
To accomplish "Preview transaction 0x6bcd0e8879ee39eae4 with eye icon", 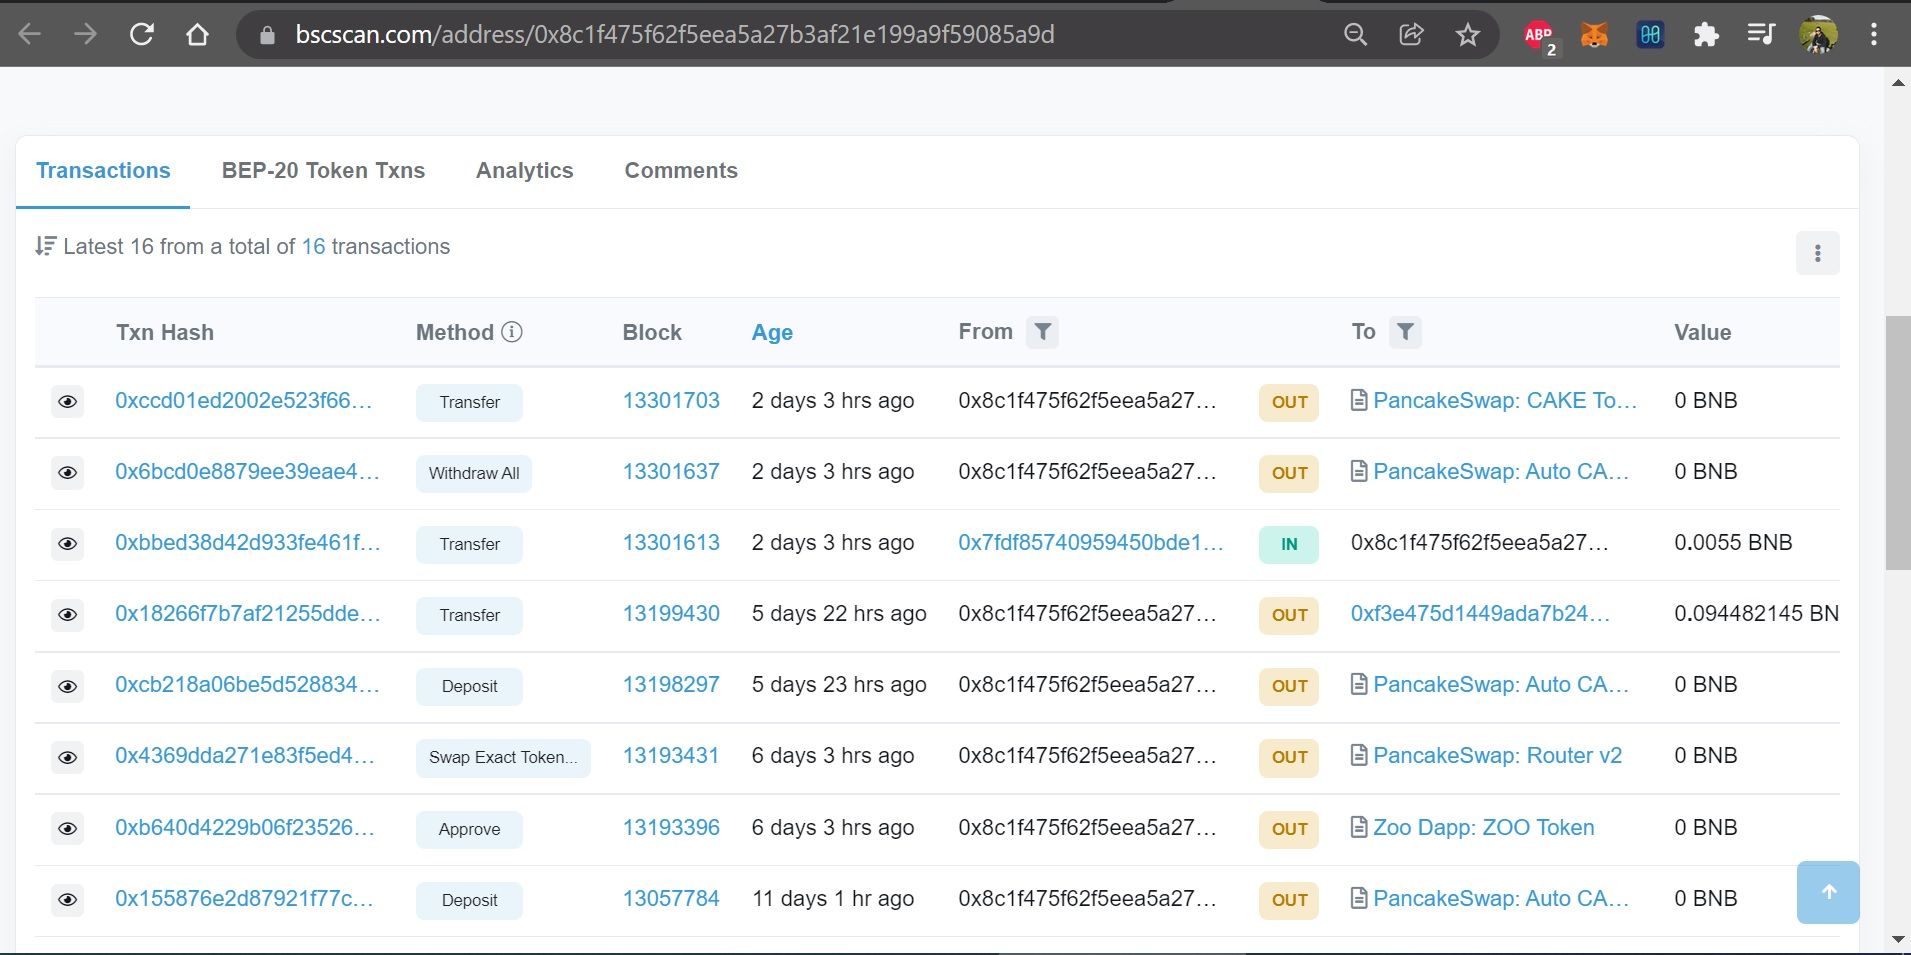I will point(67,473).
